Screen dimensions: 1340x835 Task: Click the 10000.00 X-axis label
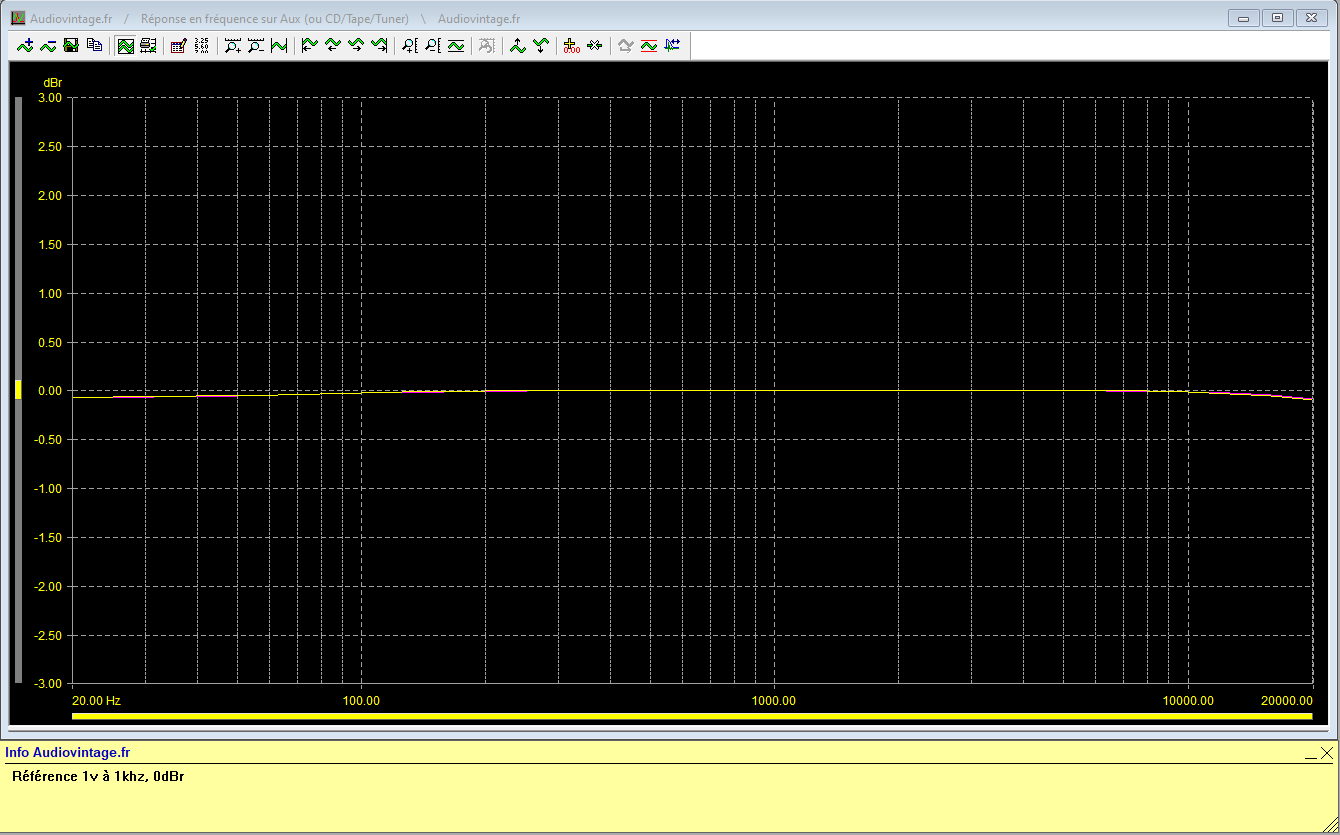point(1188,701)
